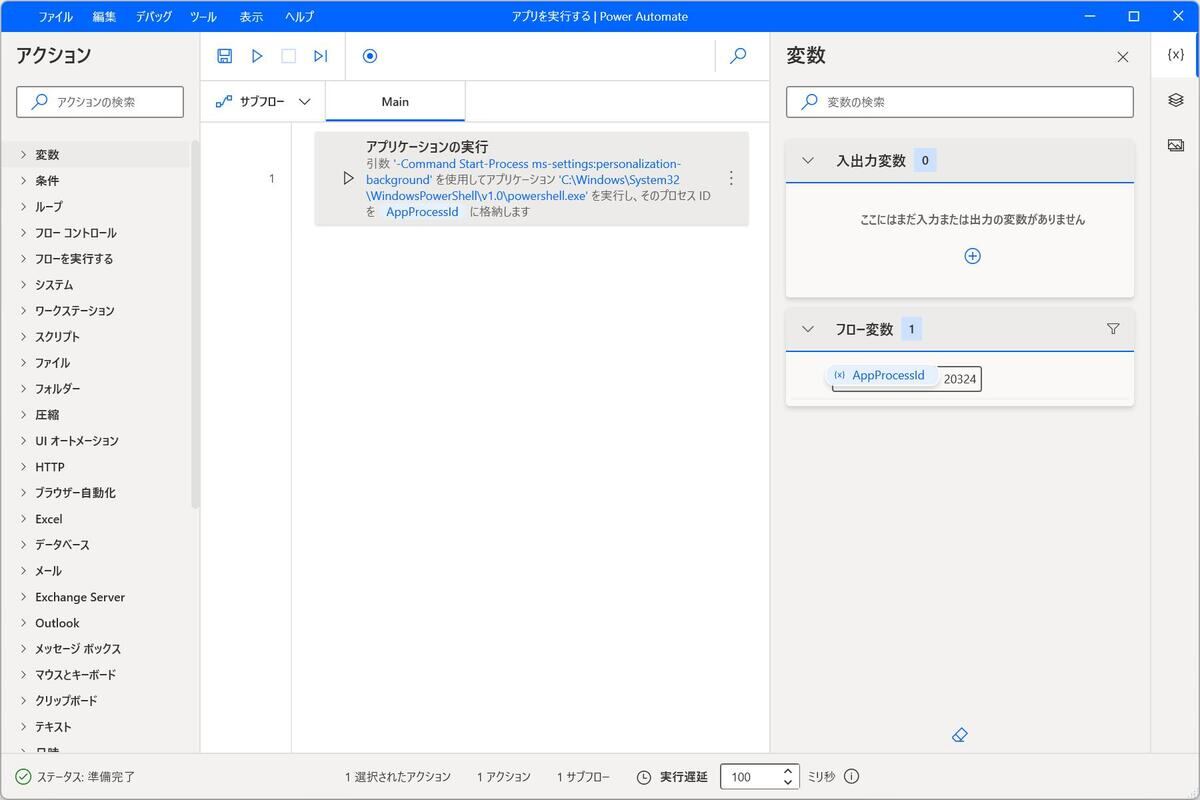Clear all variable values eraser icon
1200x800 pixels.
click(x=960, y=735)
